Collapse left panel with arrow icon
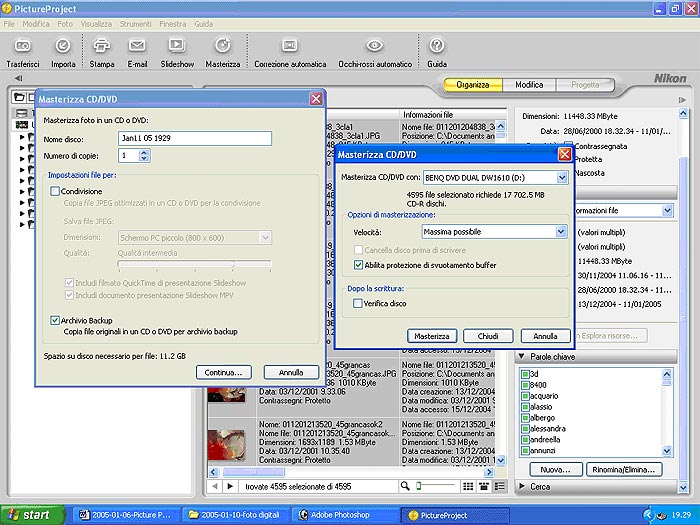 [18, 78]
